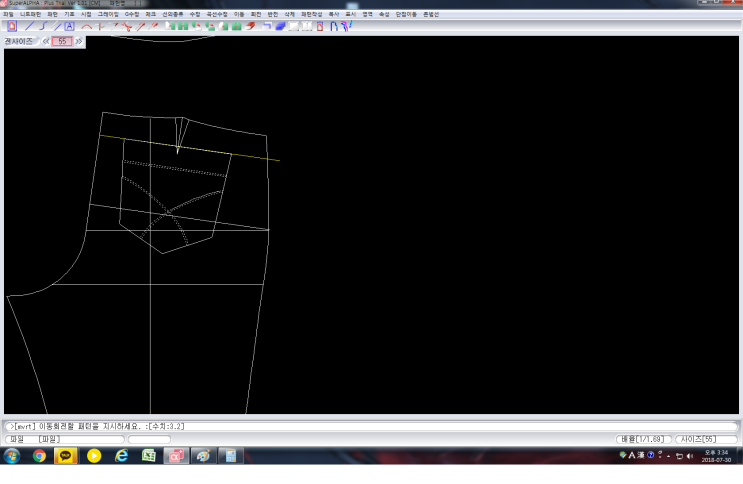Screen dimensions: 743x484
Task: Open Internet Explorer from the taskbar
Action: [121, 456]
